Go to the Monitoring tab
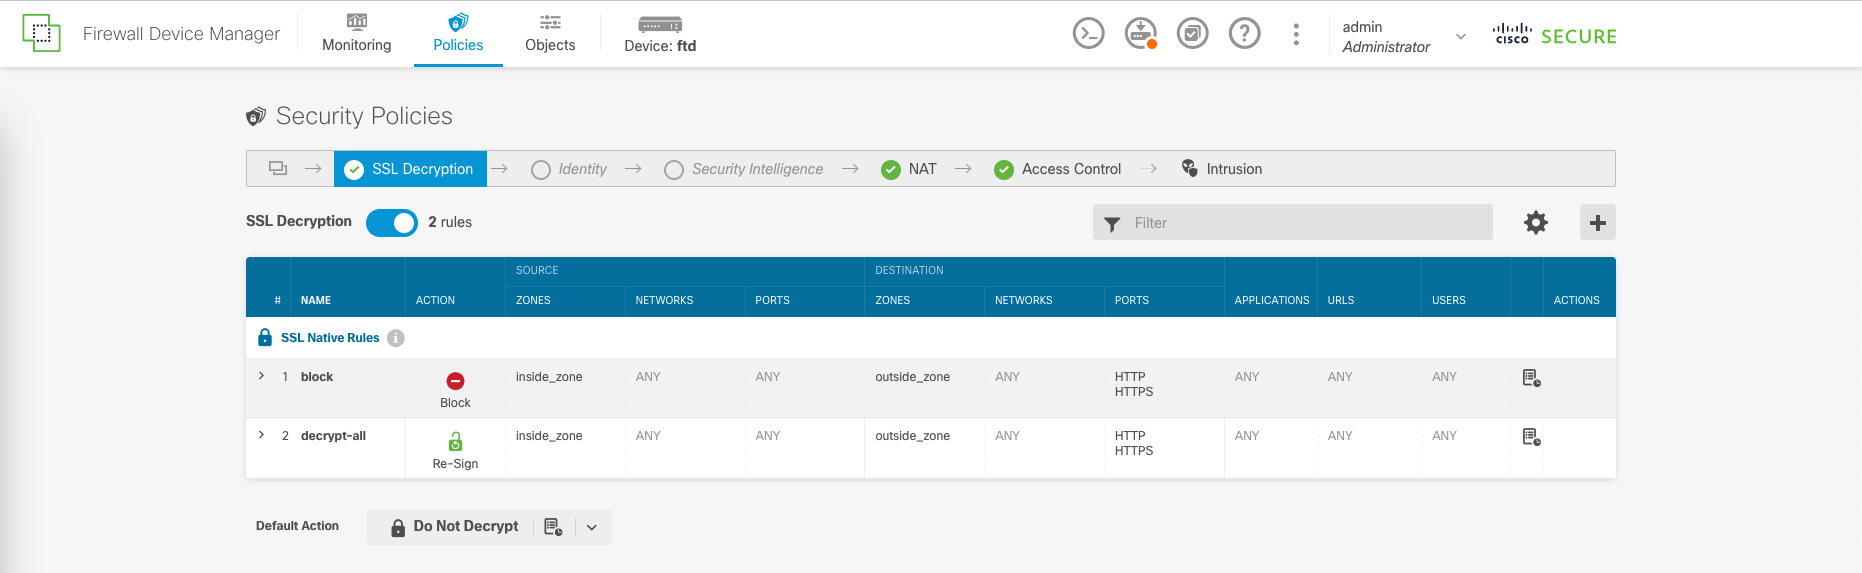 pyautogui.click(x=357, y=34)
